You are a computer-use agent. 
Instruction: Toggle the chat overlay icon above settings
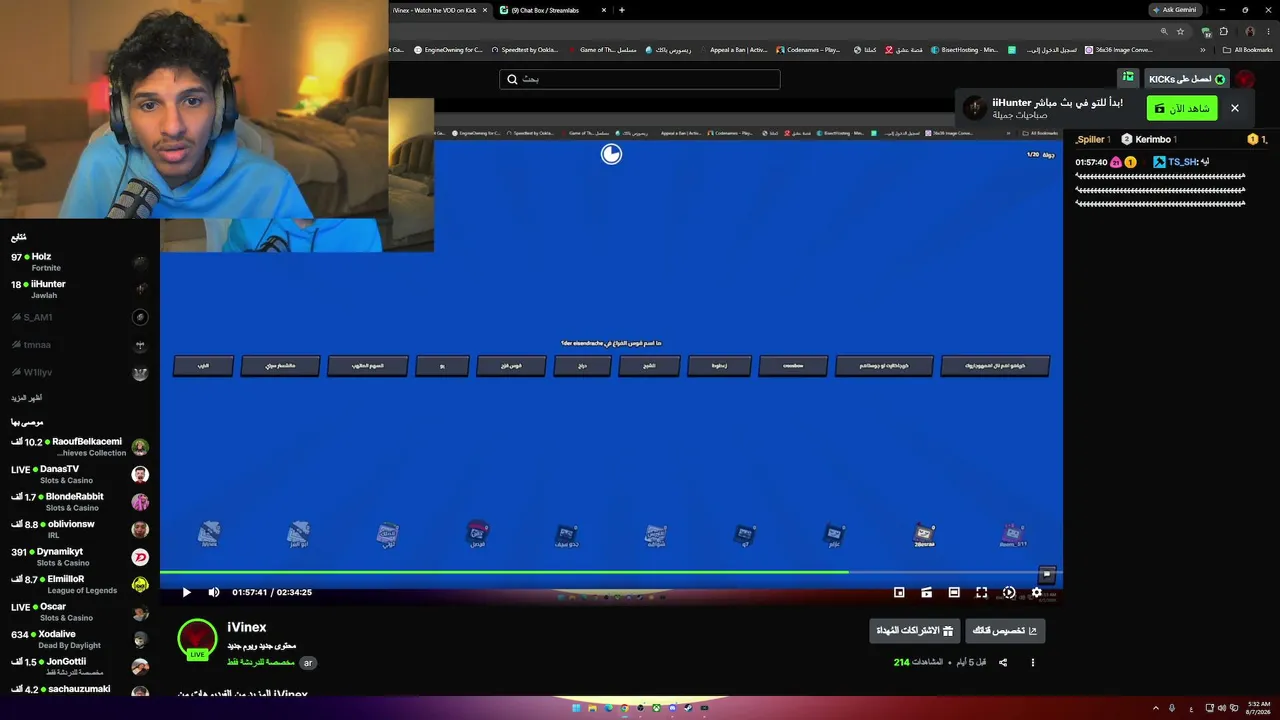click(x=1046, y=574)
